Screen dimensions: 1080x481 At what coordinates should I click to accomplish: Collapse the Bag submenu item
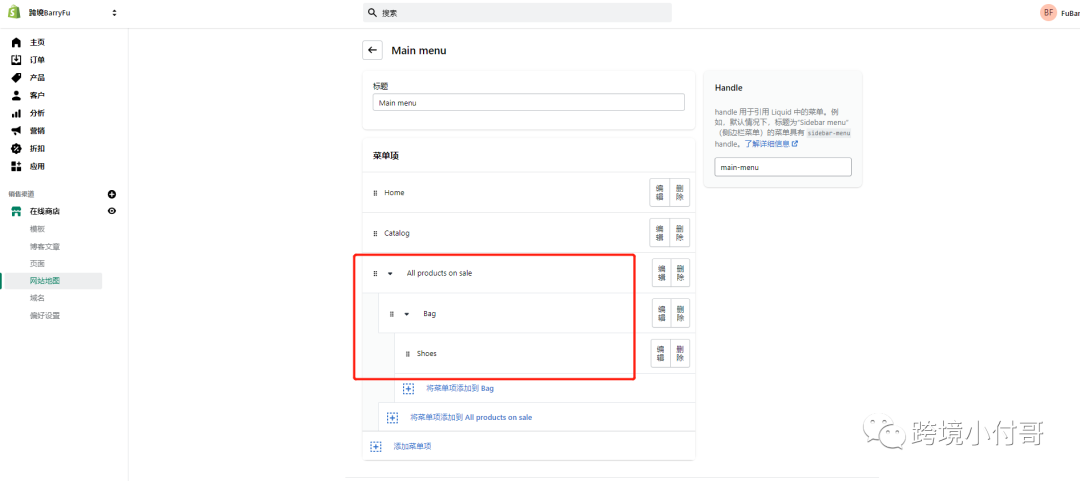pyautogui.click(x=406, y=314)
